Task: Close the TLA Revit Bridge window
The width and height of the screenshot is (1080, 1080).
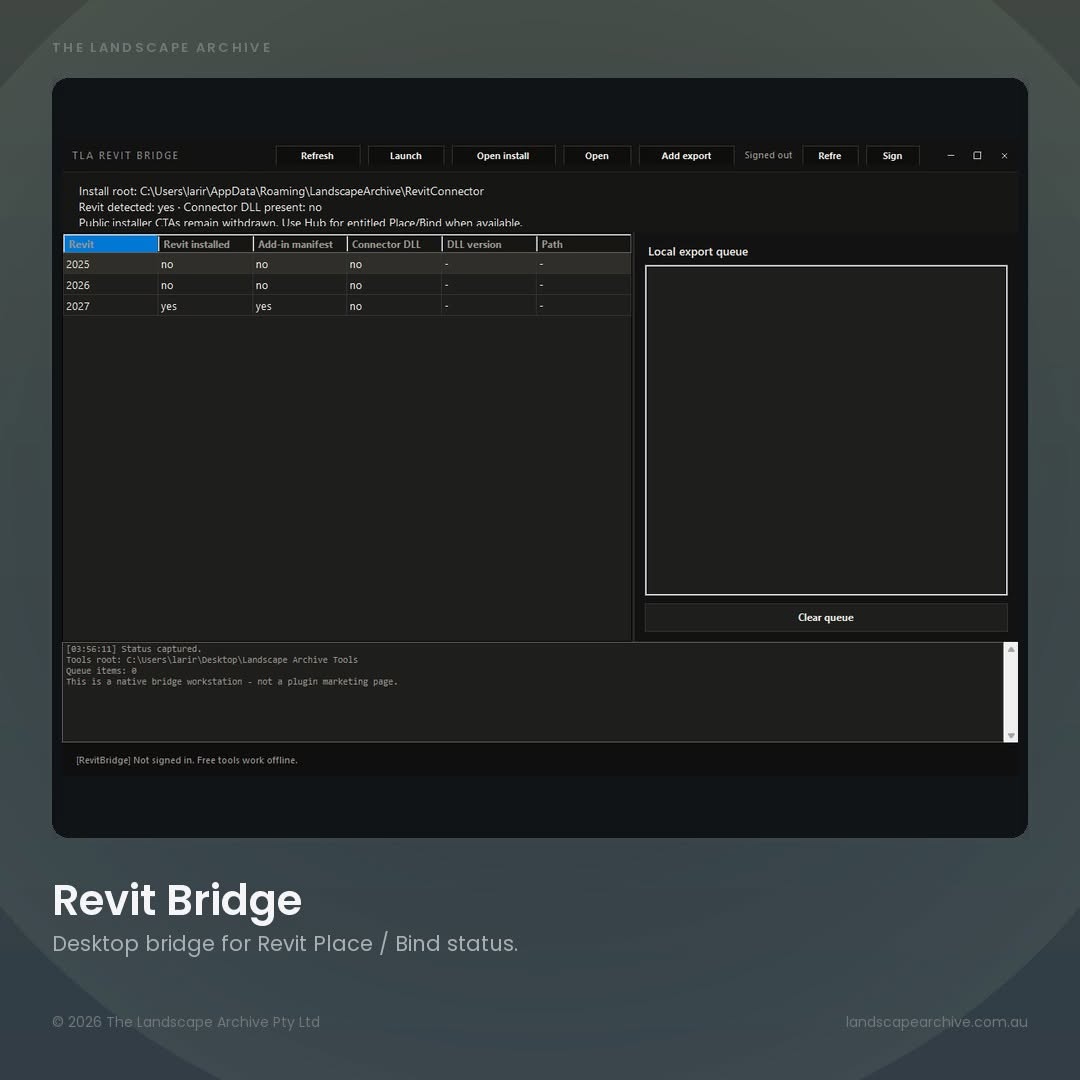Action: click(x=1004, y=156)
